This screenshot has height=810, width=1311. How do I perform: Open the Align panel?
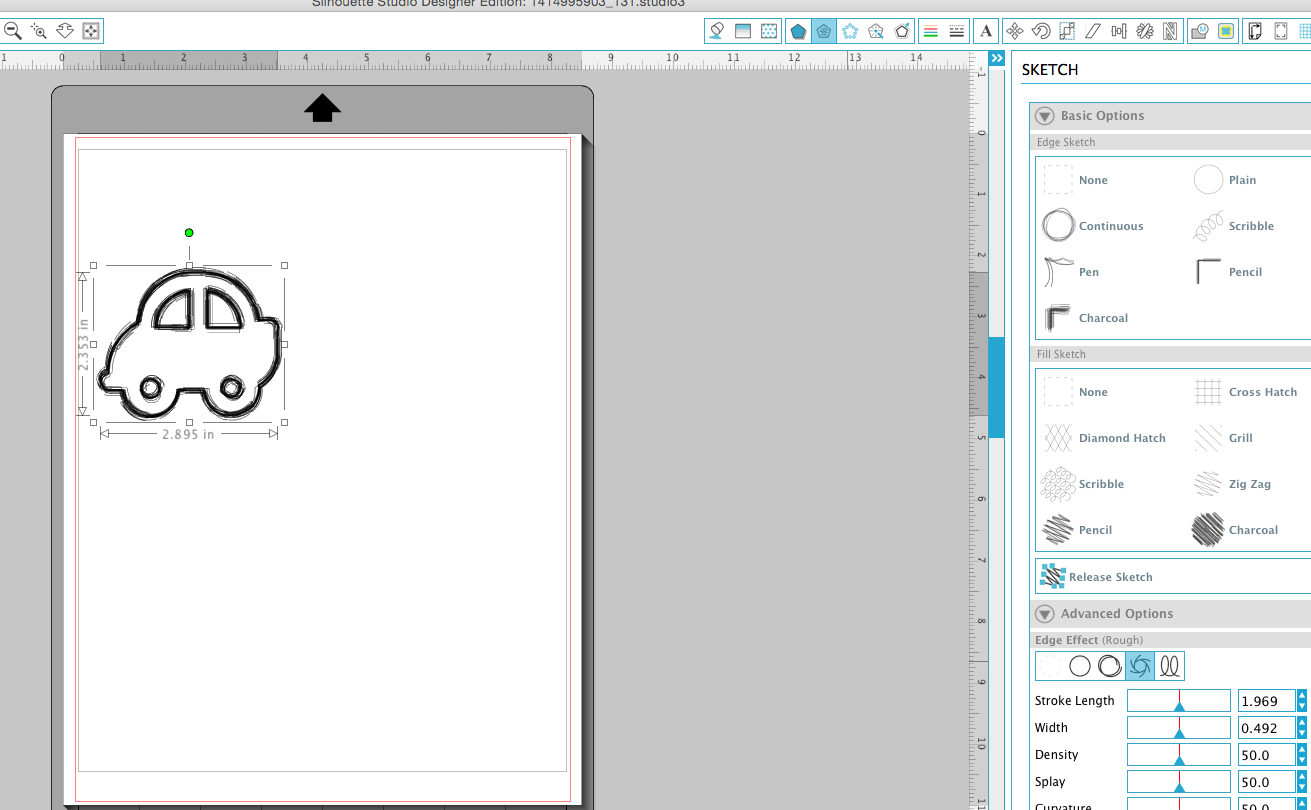pyautogui.click(x=1119, y=31)
